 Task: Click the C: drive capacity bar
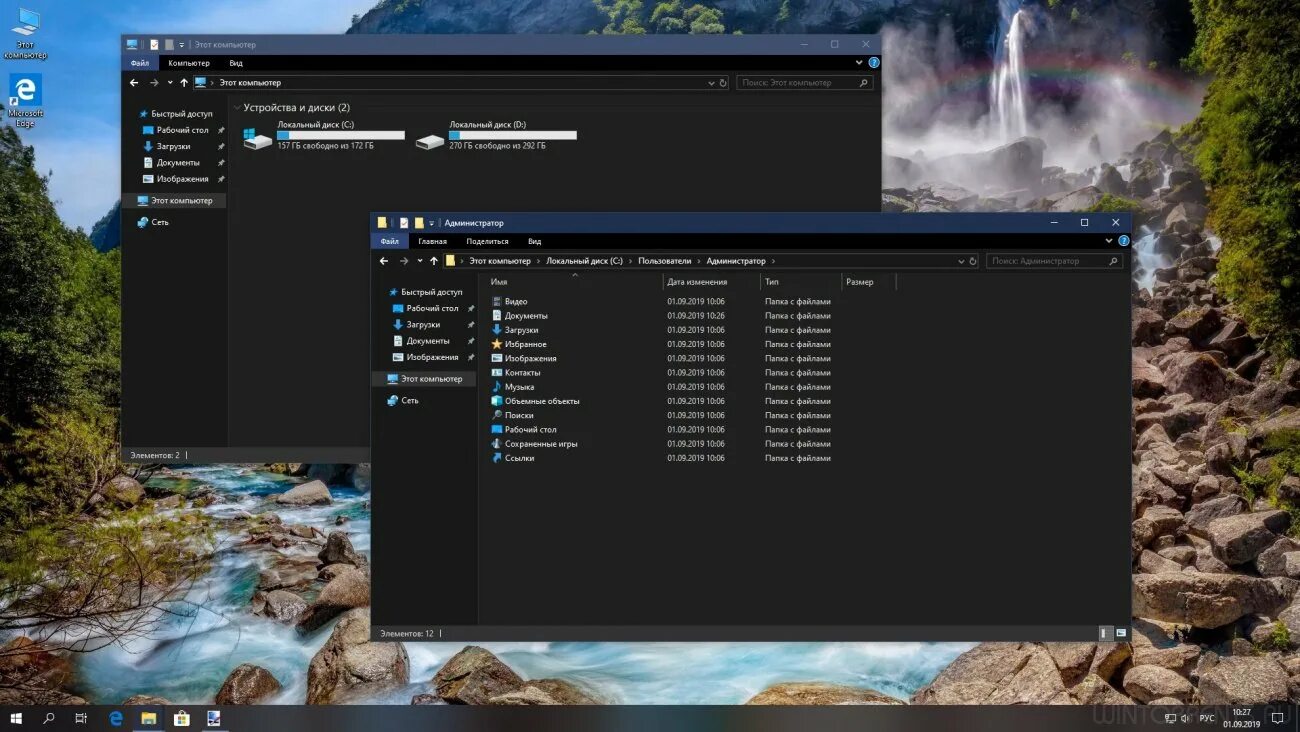tap(340, 135)
